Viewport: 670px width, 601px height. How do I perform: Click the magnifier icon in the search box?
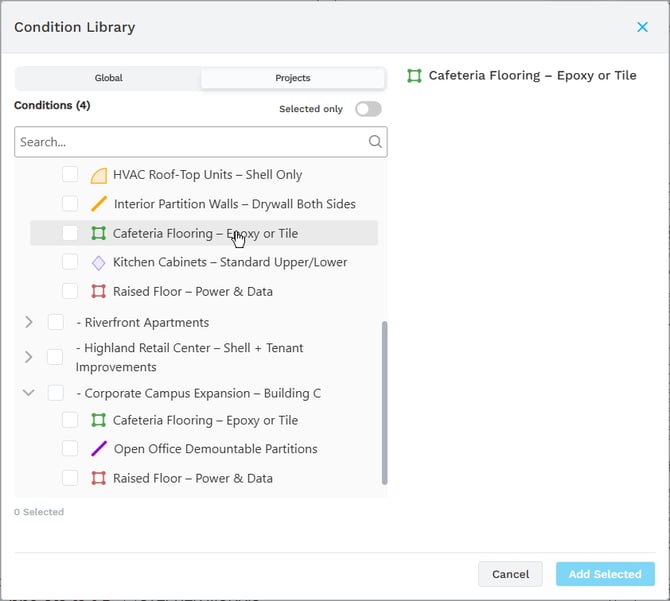(375, 142)
